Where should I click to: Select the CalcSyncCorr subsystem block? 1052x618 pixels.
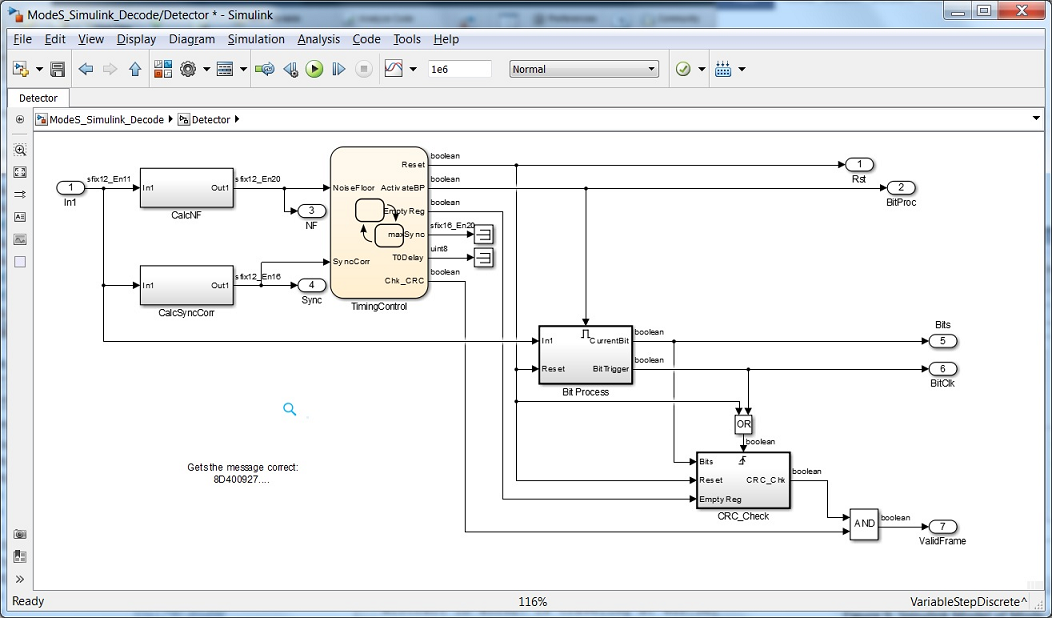point(187,285)
